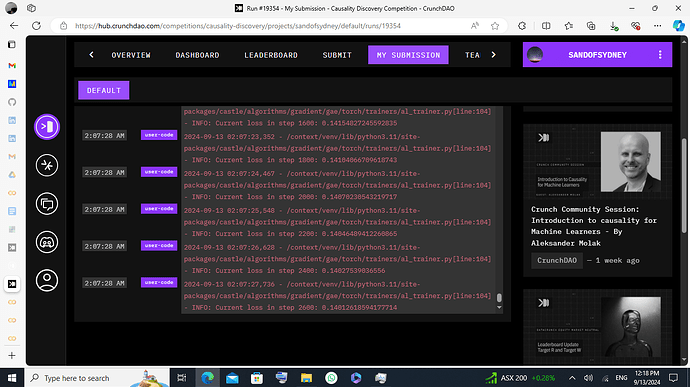Click the SANDOFSYDNEY profile button
690x387 pixels.
(x=597, y=55)
